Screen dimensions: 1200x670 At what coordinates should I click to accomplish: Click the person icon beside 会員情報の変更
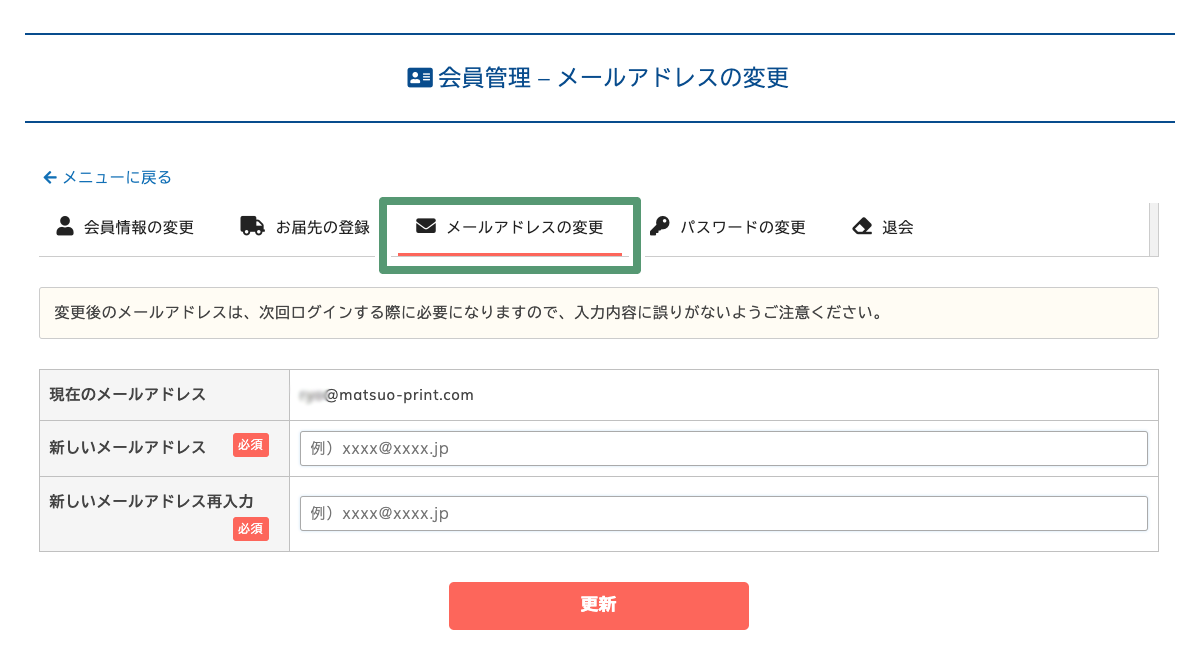[x=65, y=226]
